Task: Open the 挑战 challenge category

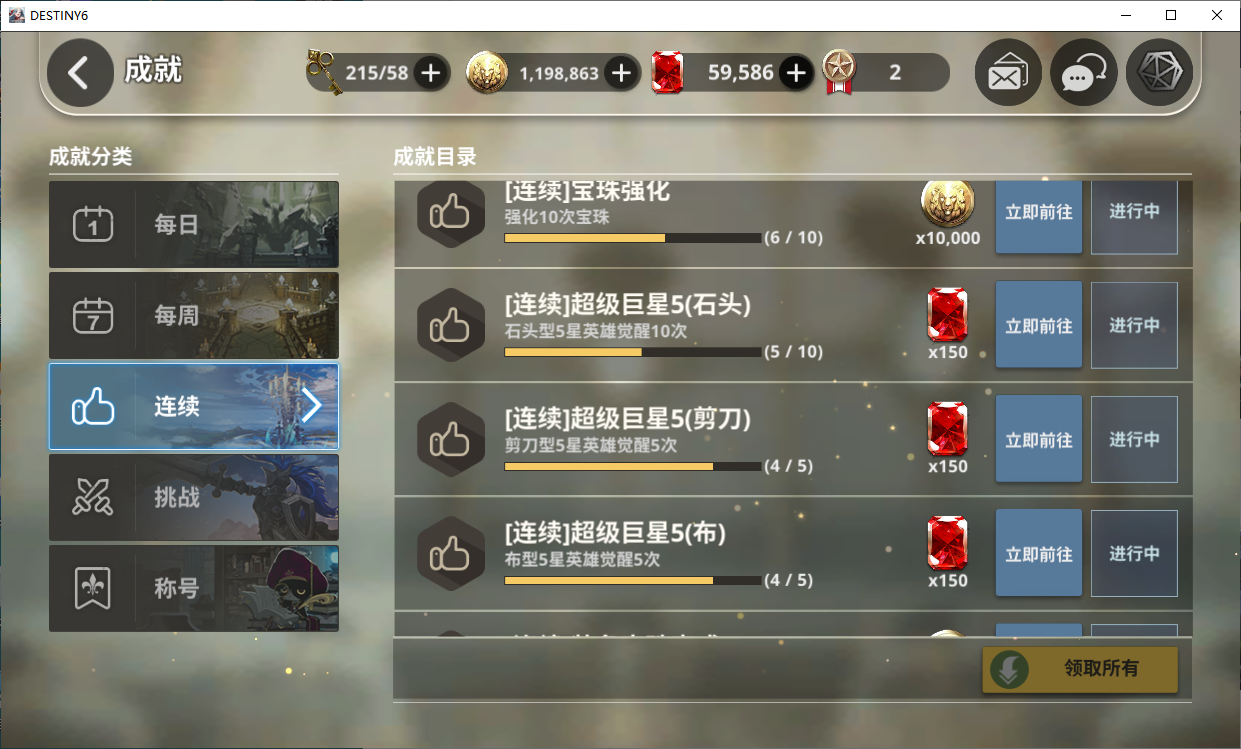Action: coord(194,497)
